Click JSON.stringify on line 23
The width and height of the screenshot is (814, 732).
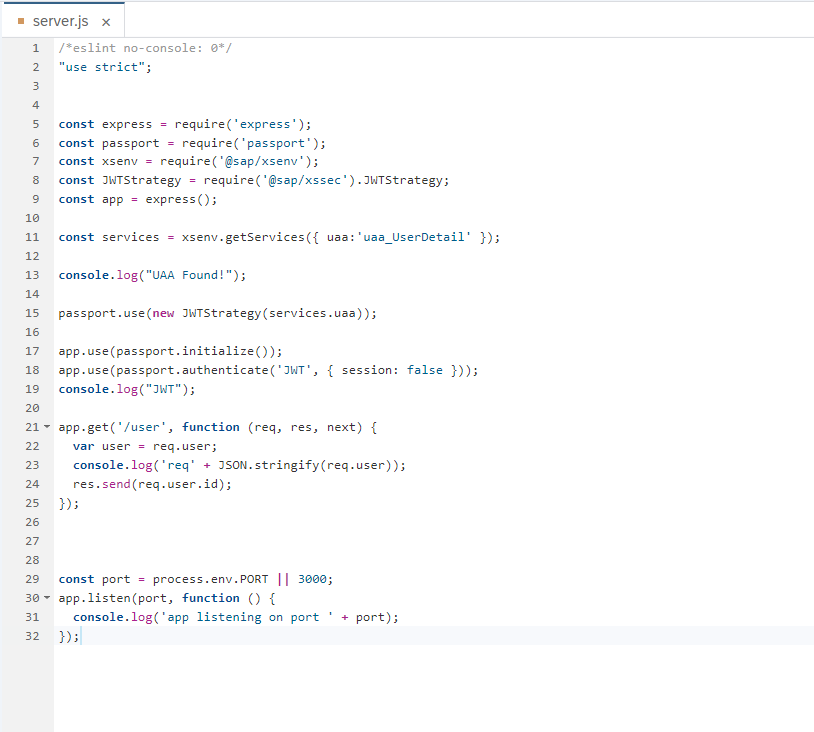(268, 465)
